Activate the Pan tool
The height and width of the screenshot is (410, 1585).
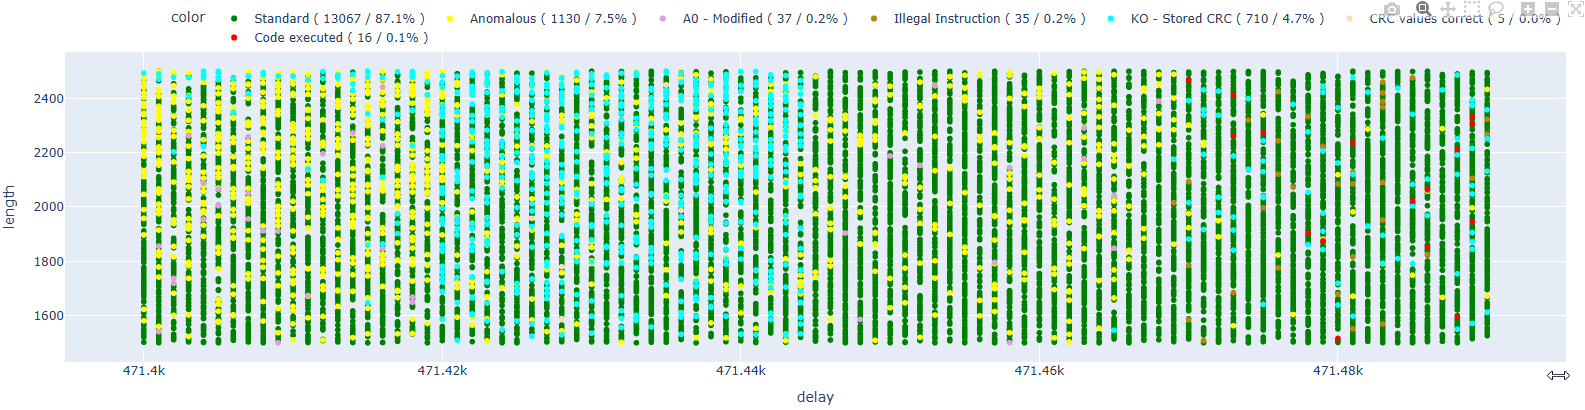coord(1447,9)
